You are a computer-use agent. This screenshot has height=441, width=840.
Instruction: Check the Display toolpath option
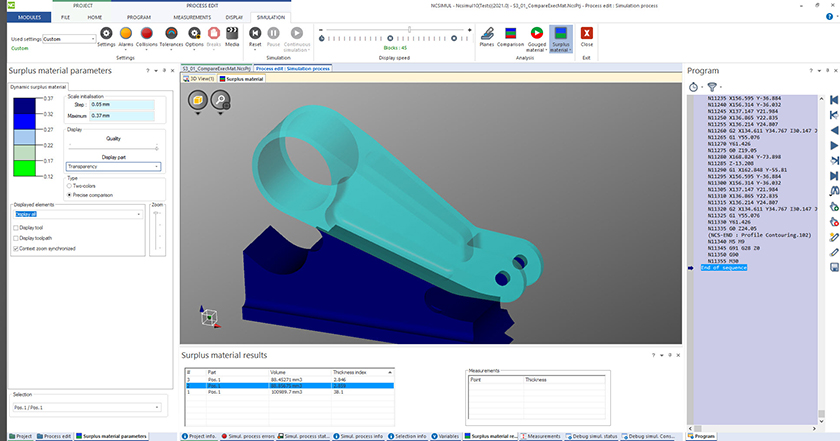pos(15,238)
